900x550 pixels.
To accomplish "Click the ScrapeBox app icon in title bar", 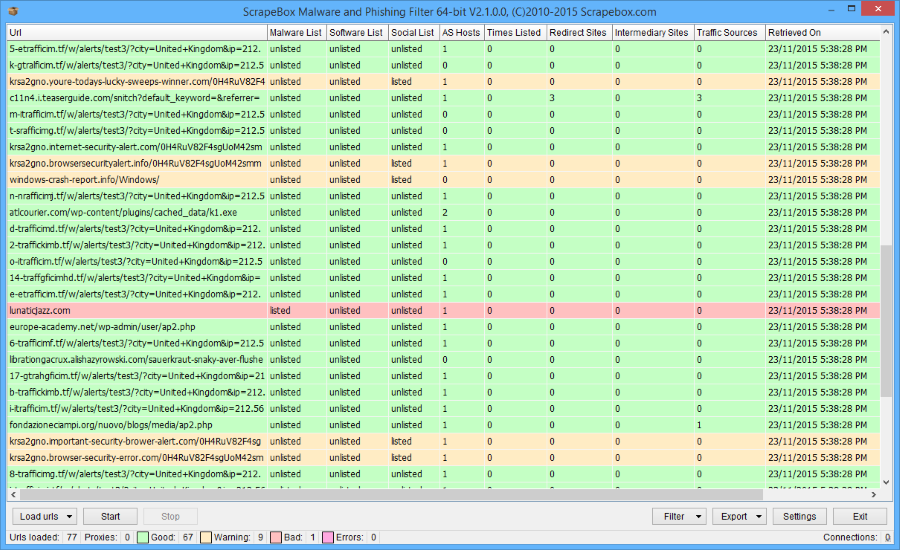I will coord(13,11).
